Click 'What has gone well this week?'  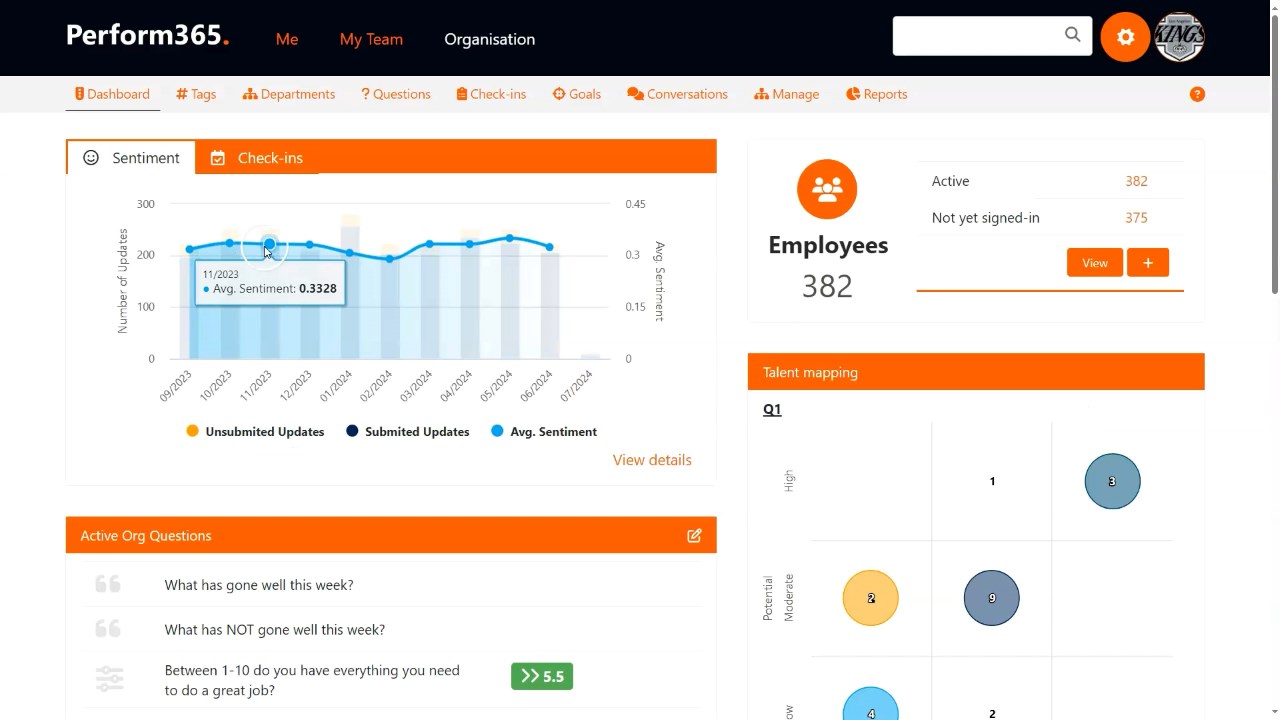click(x=259, y=585)
